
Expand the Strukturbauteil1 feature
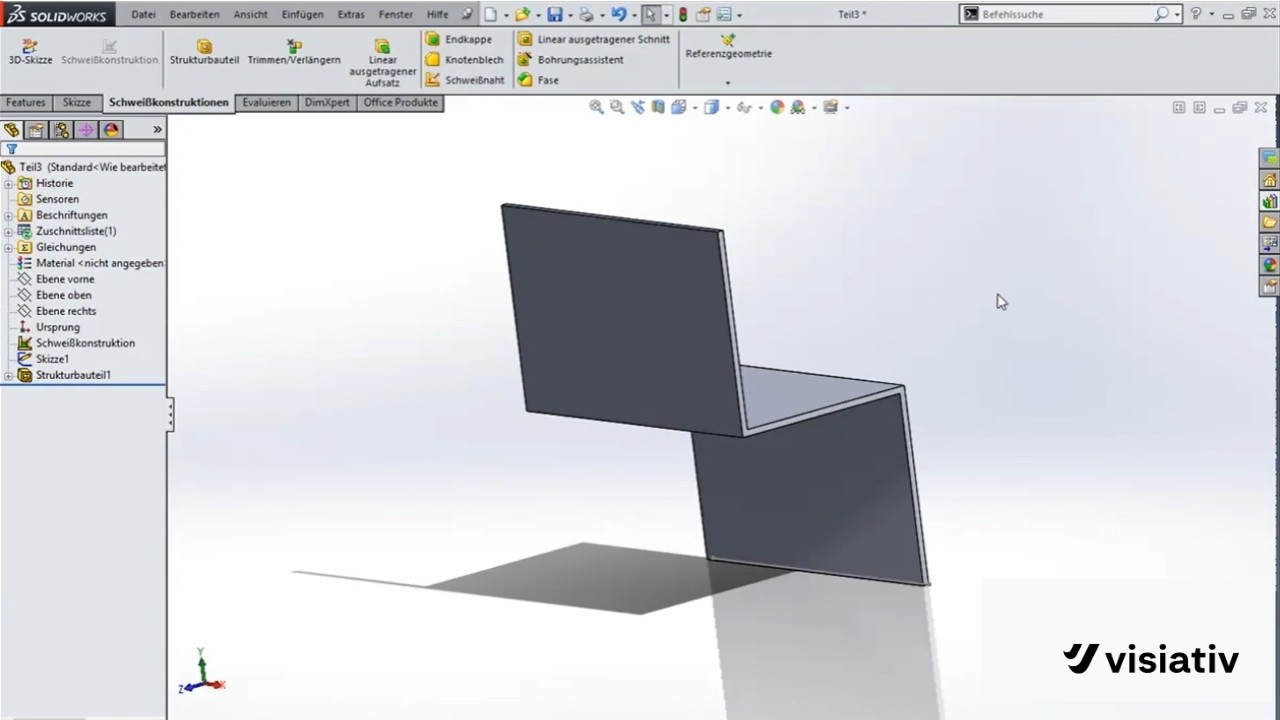tap(8, 375)
